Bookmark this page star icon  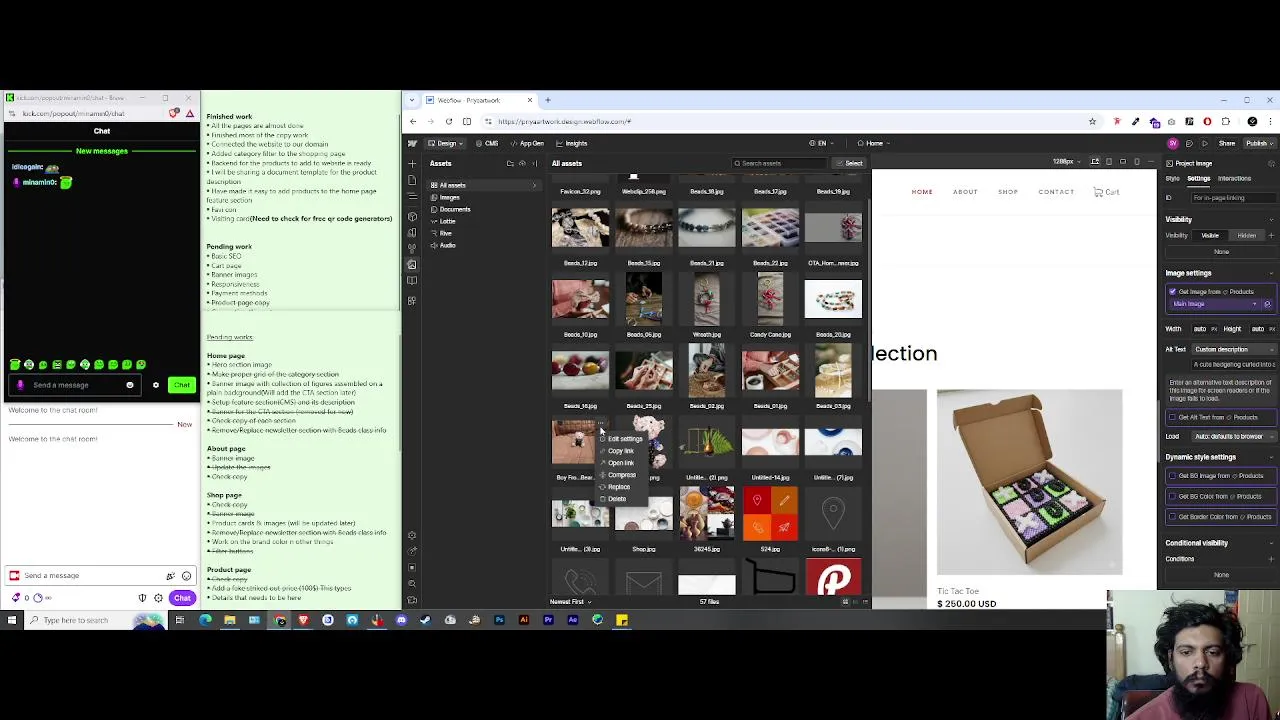tap(1092, 121)
